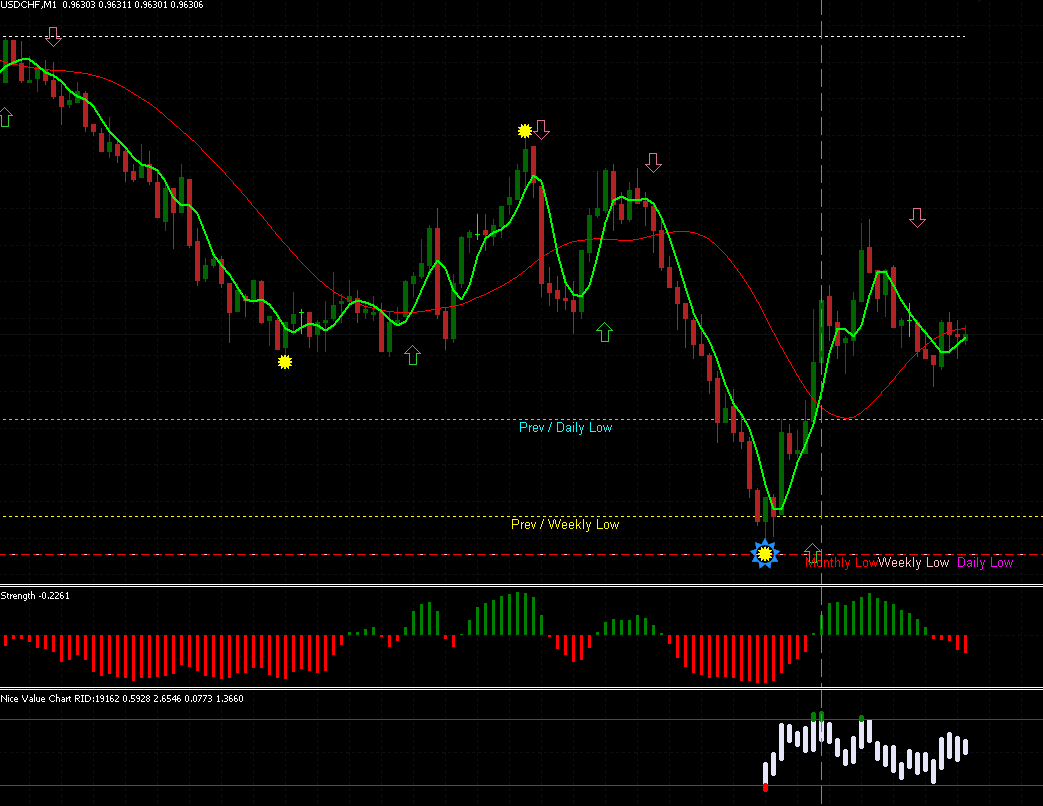Click the pink down arrow on the top dotted line
This screenshot has height=806, width=1043.
pos(54,37)
